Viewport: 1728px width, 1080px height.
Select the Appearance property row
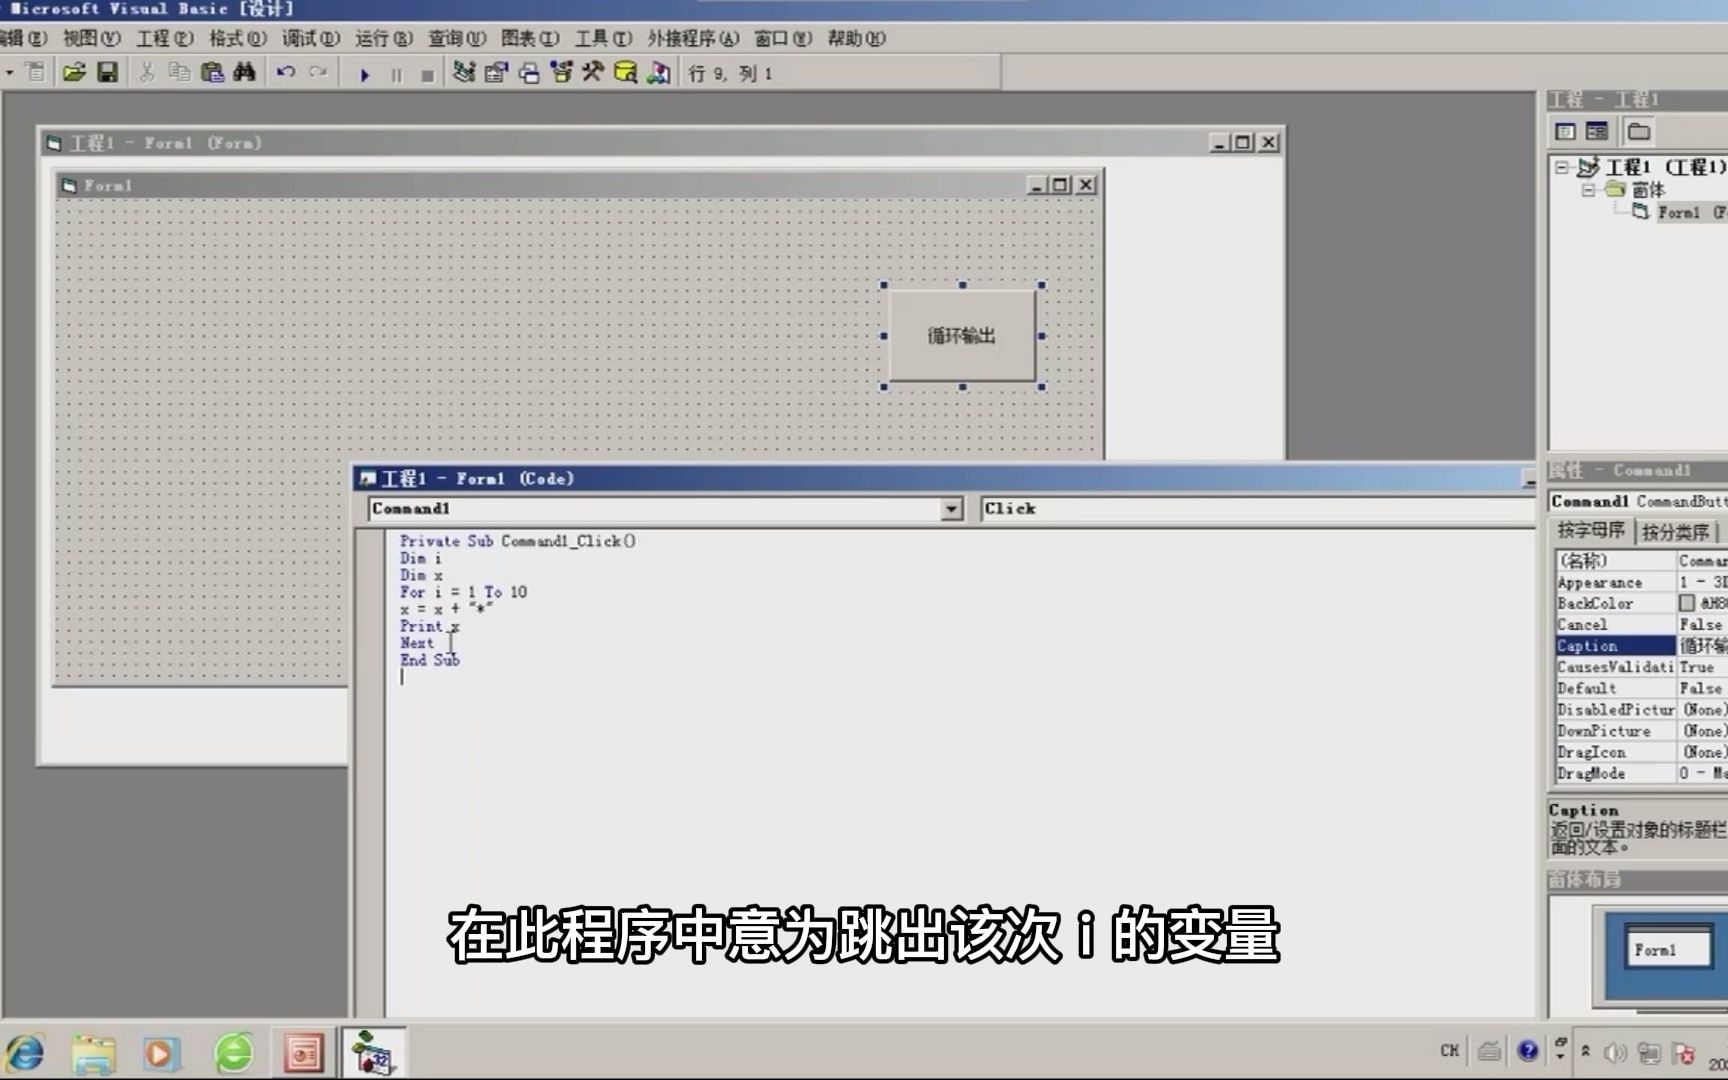[x=1640, y=582]
